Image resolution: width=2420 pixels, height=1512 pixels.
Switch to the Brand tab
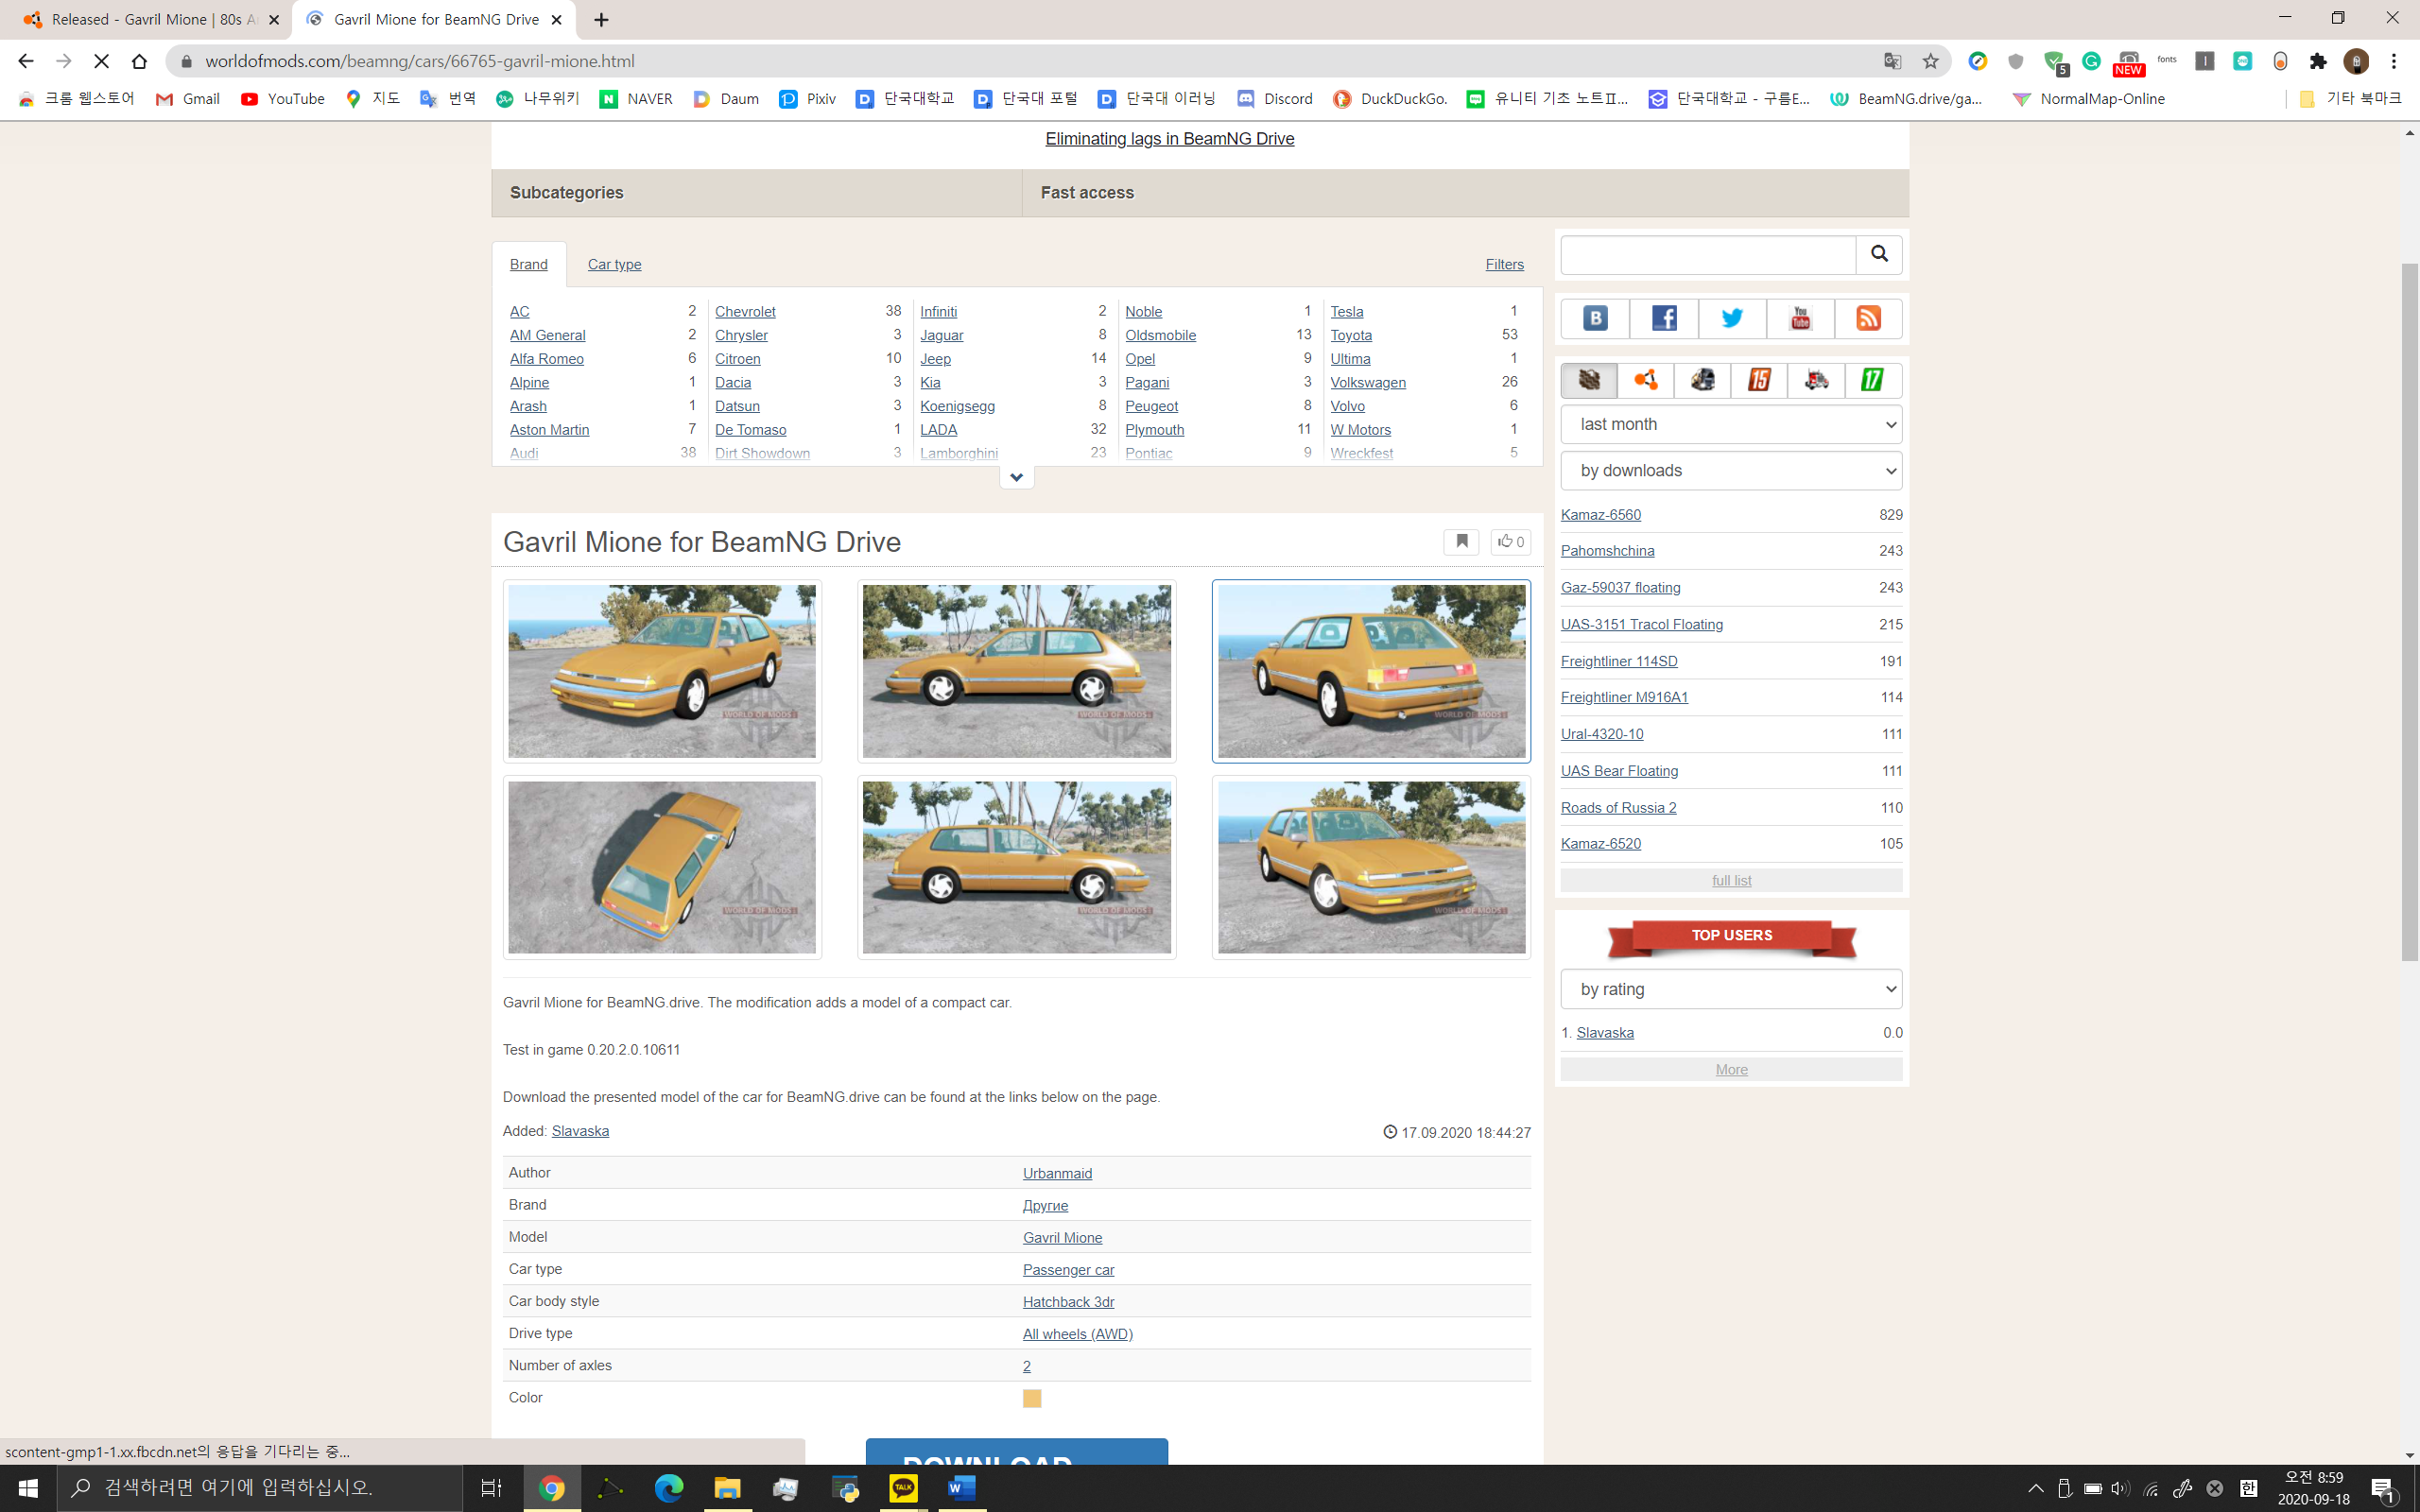point(529,264)
